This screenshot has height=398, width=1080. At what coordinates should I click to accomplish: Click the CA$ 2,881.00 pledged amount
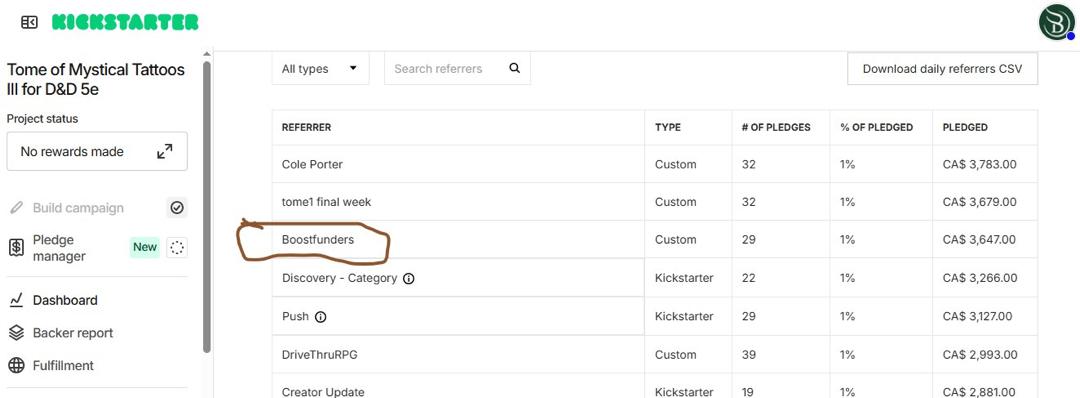click(979, 392)
